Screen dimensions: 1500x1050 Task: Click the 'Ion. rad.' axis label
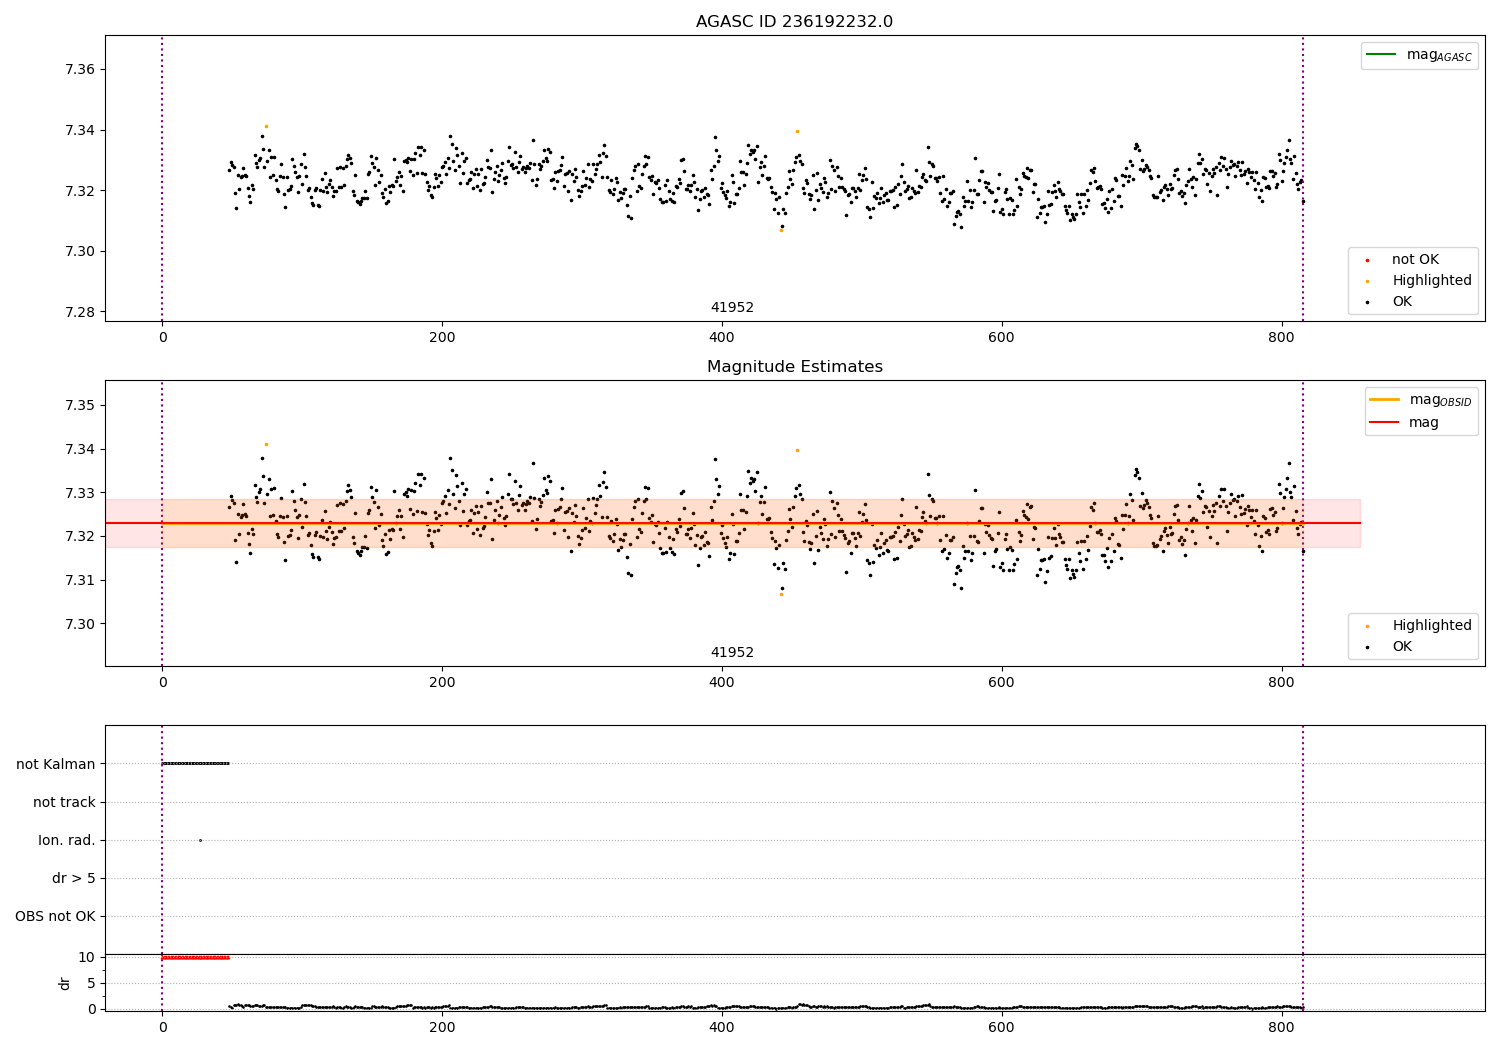coord(67,840)
